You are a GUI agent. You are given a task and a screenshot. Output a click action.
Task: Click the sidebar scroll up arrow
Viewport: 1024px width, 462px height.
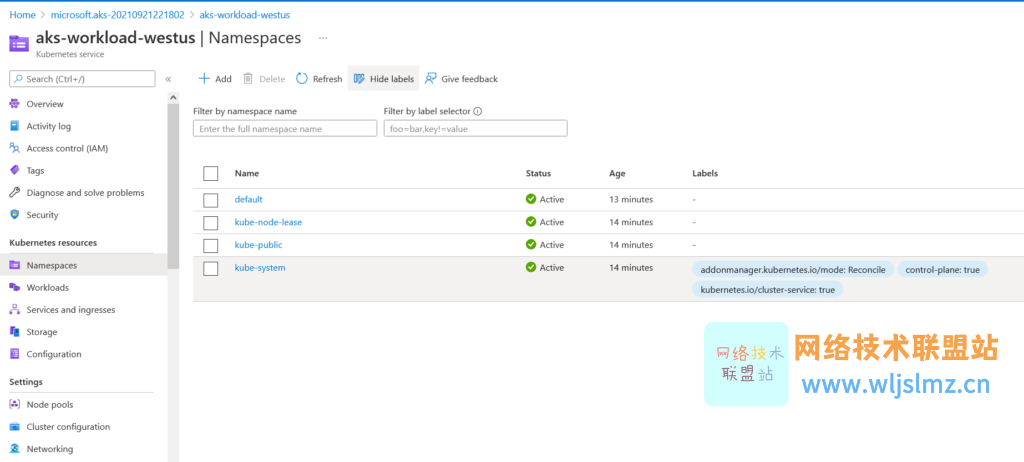pos(173,97)
